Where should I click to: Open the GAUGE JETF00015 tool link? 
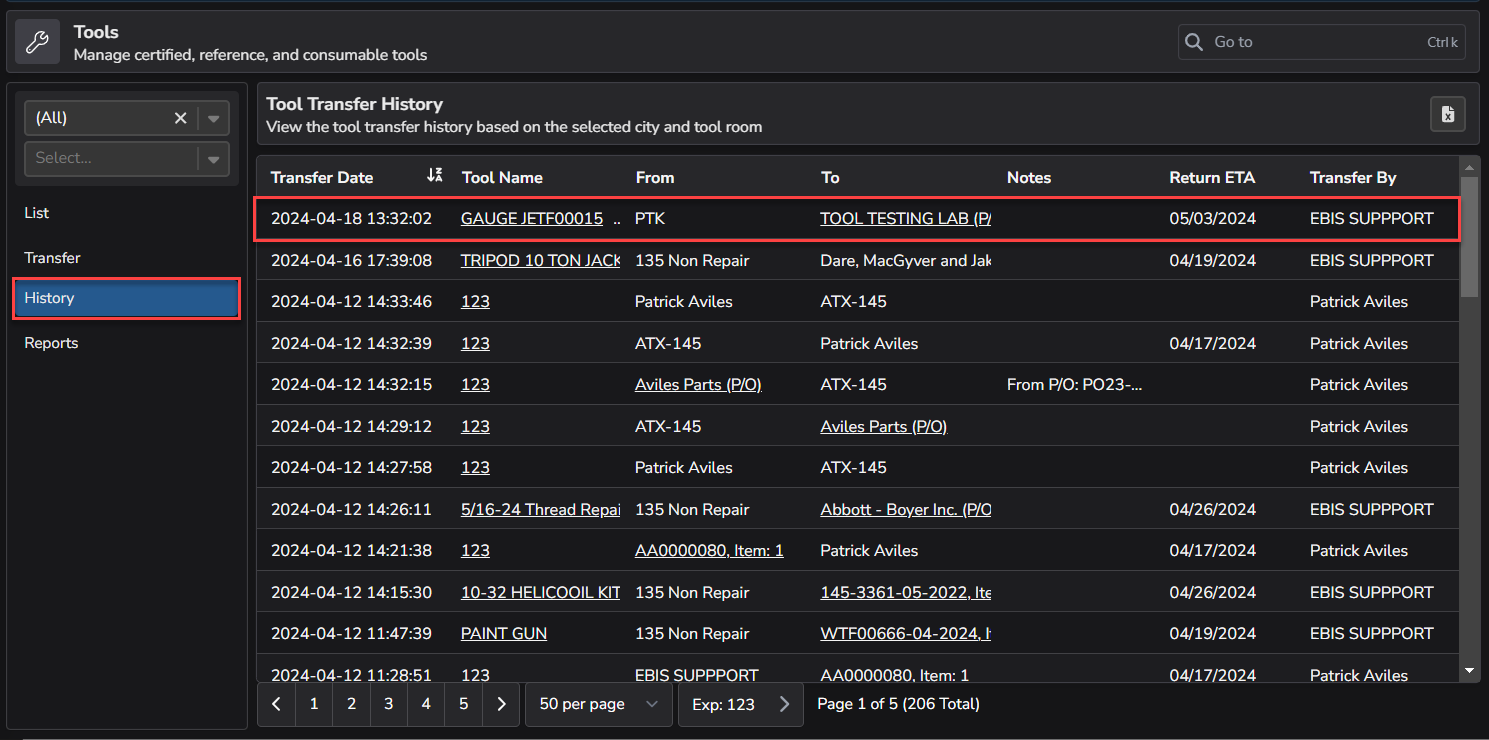click(x=532, y=218)
